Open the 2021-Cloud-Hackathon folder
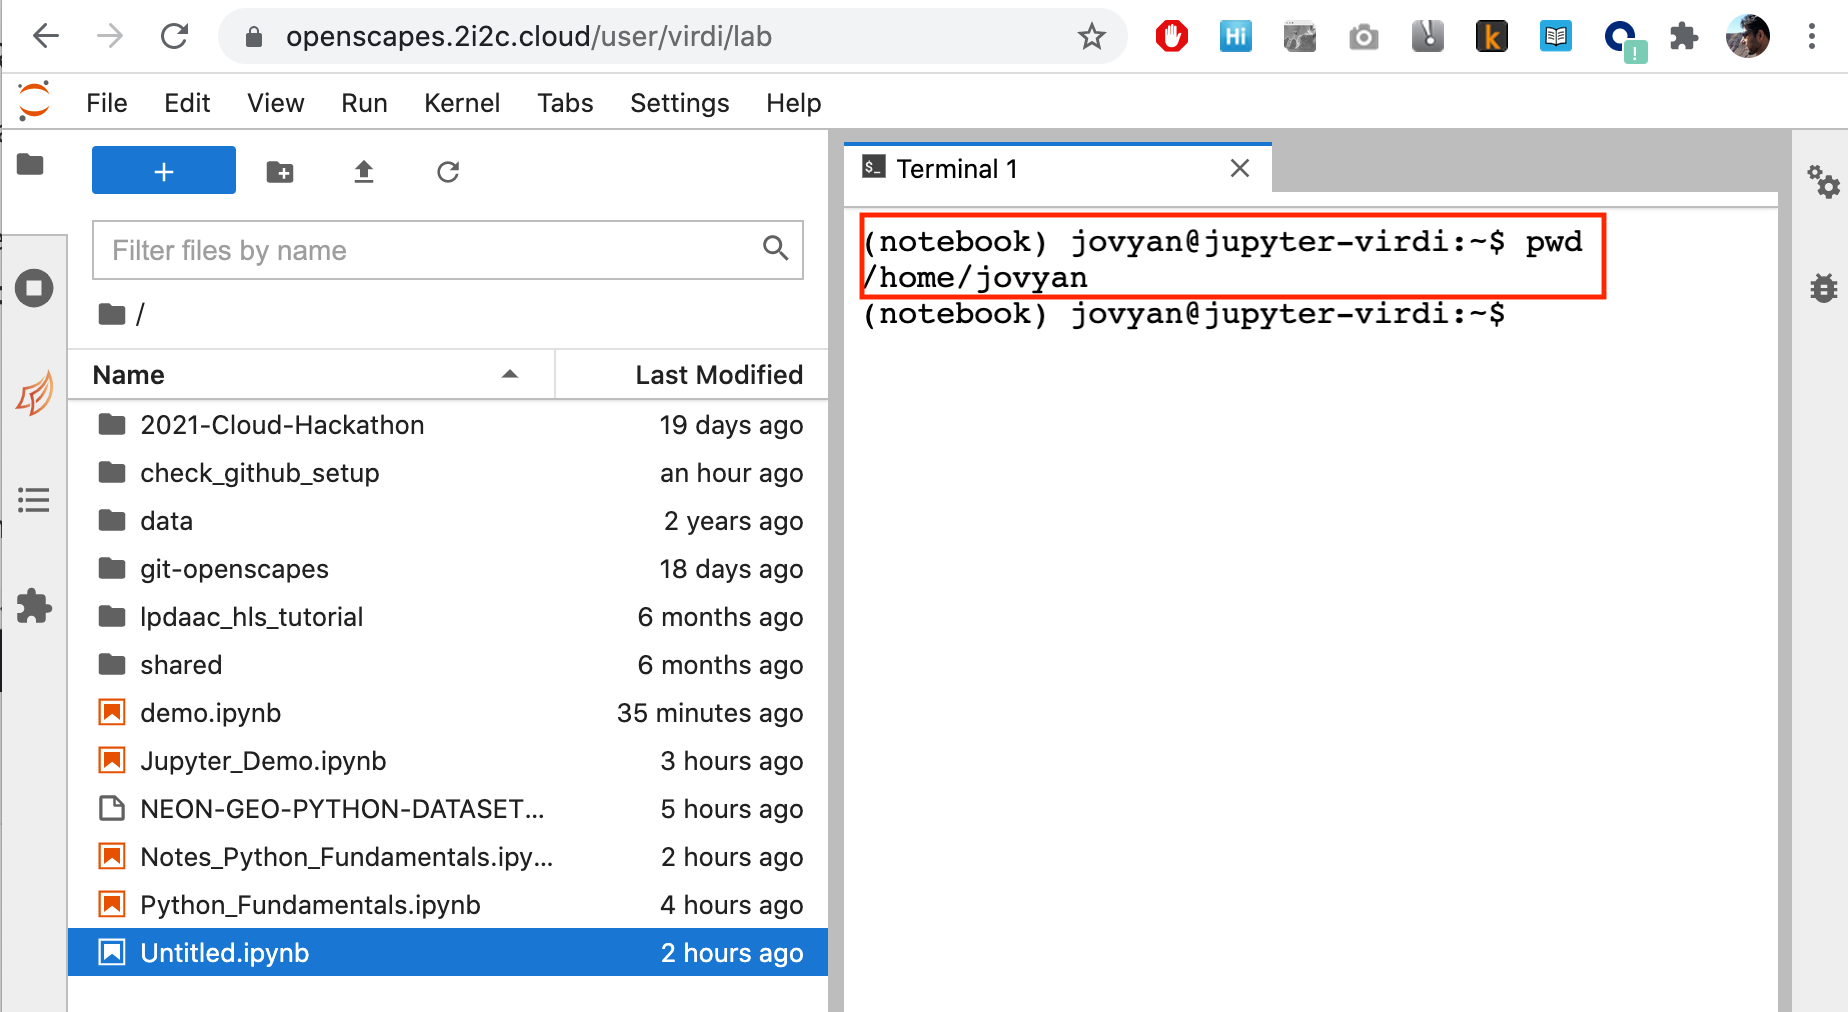Viewport: 1848px width, 1012px height. tap(282, 425)
